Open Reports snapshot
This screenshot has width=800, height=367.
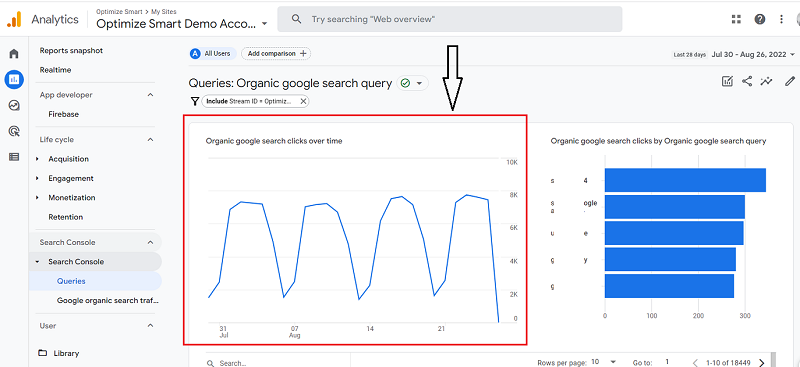tap(71, 51)
